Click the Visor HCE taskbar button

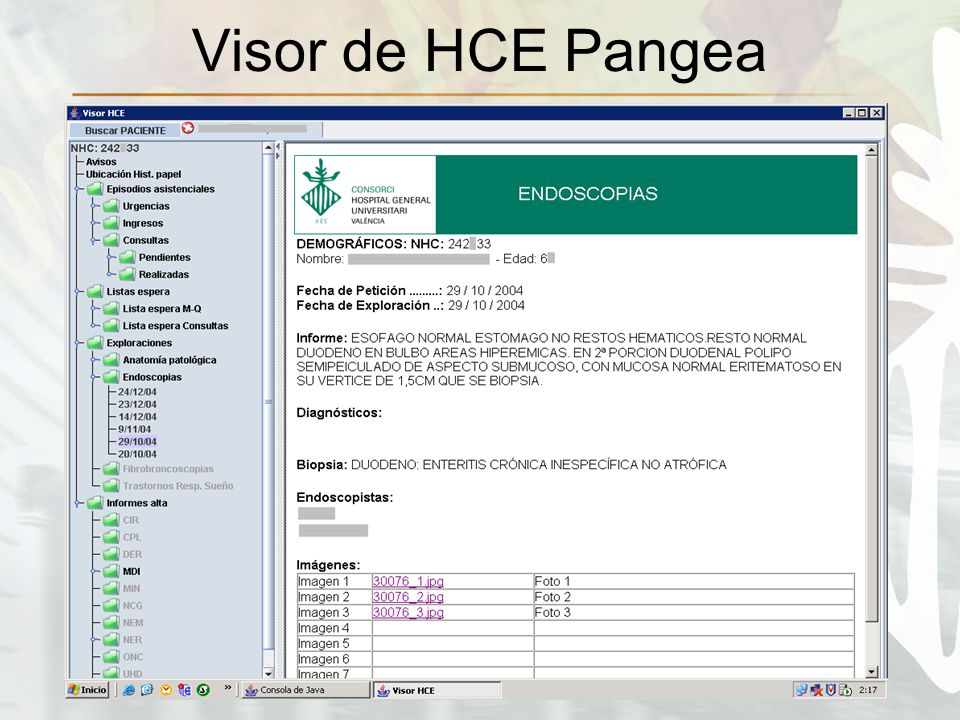coord(437,690)
